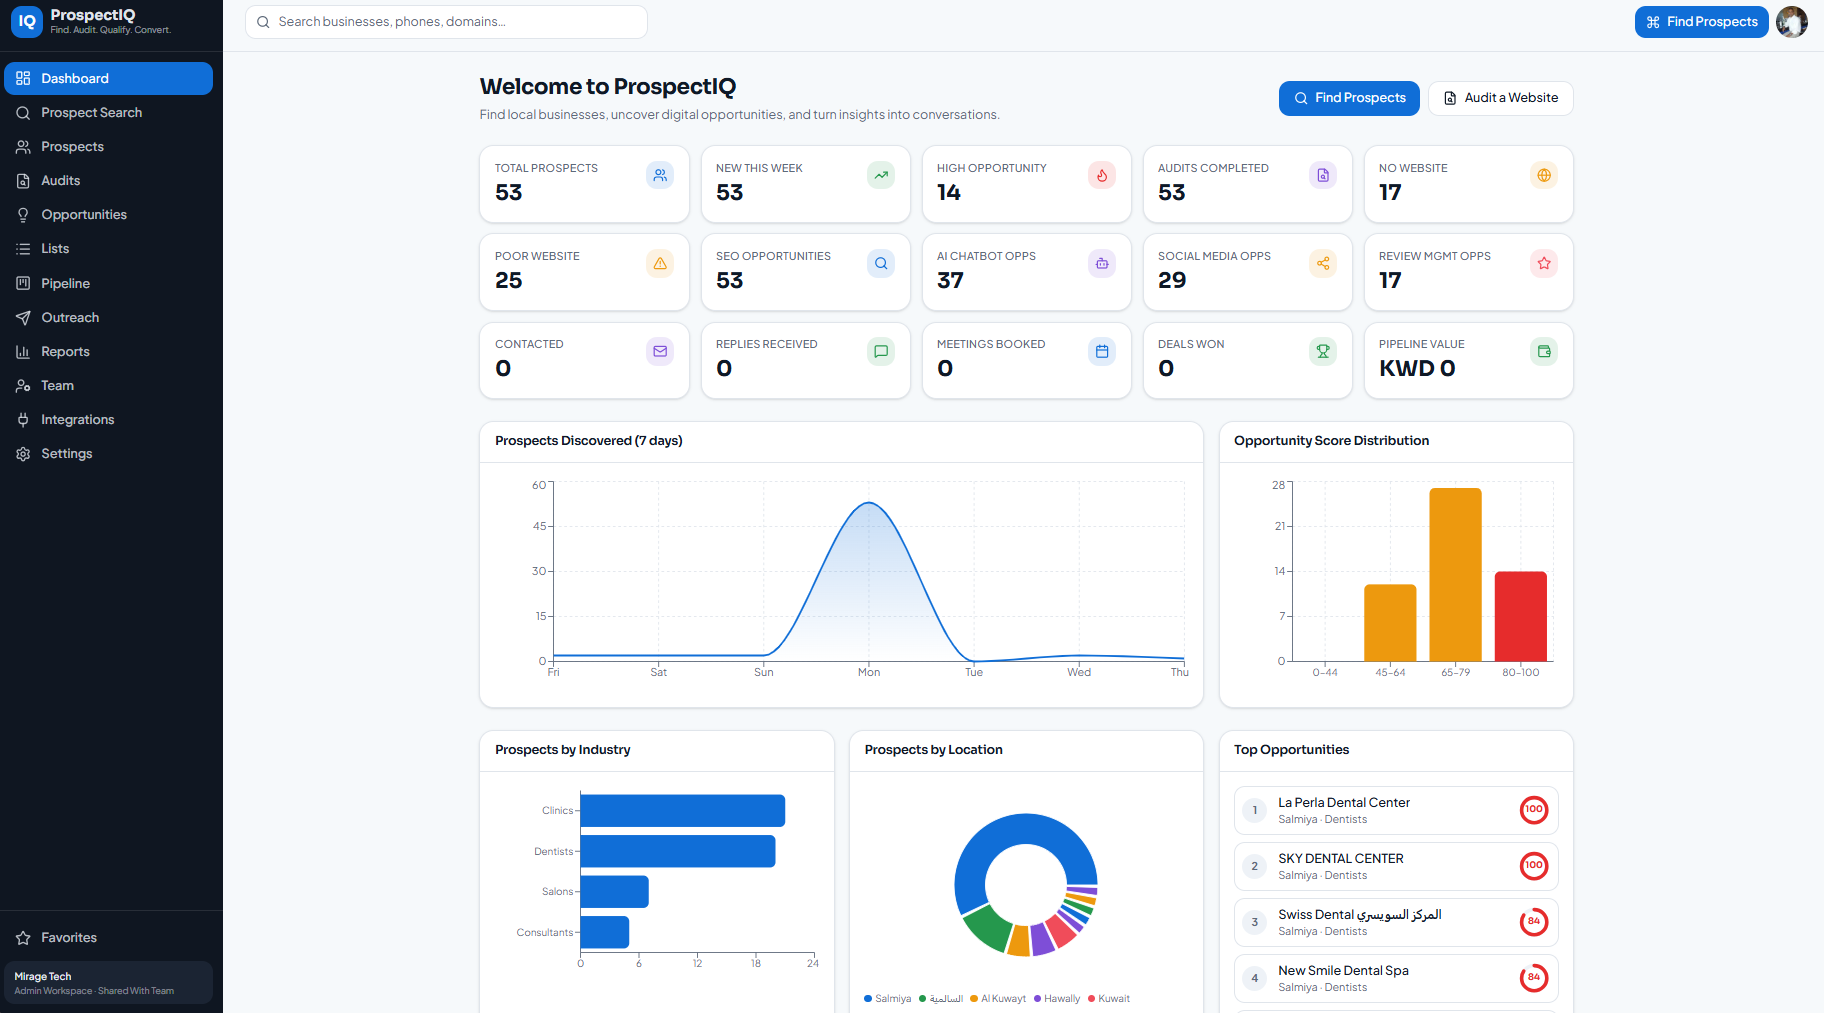Screen dimensions: 1824x1013
Task: Click the AI Chatbot Opps robot icon
Action: point(1102,263)
